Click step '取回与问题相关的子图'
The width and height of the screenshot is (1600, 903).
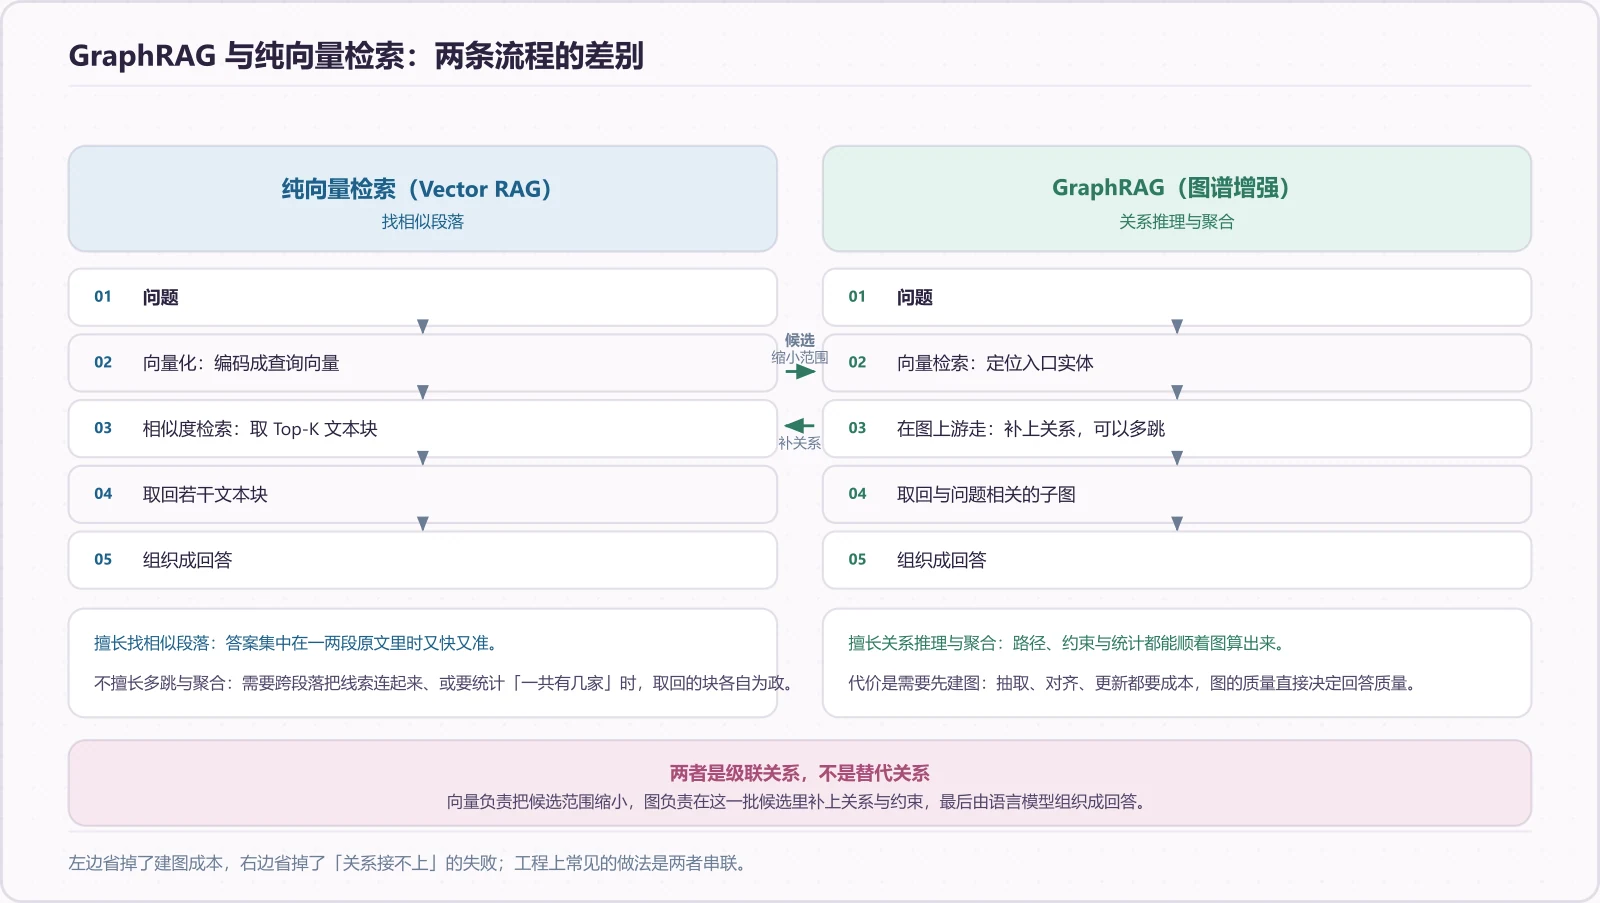pyautogui.click(x=1177, y=494)
